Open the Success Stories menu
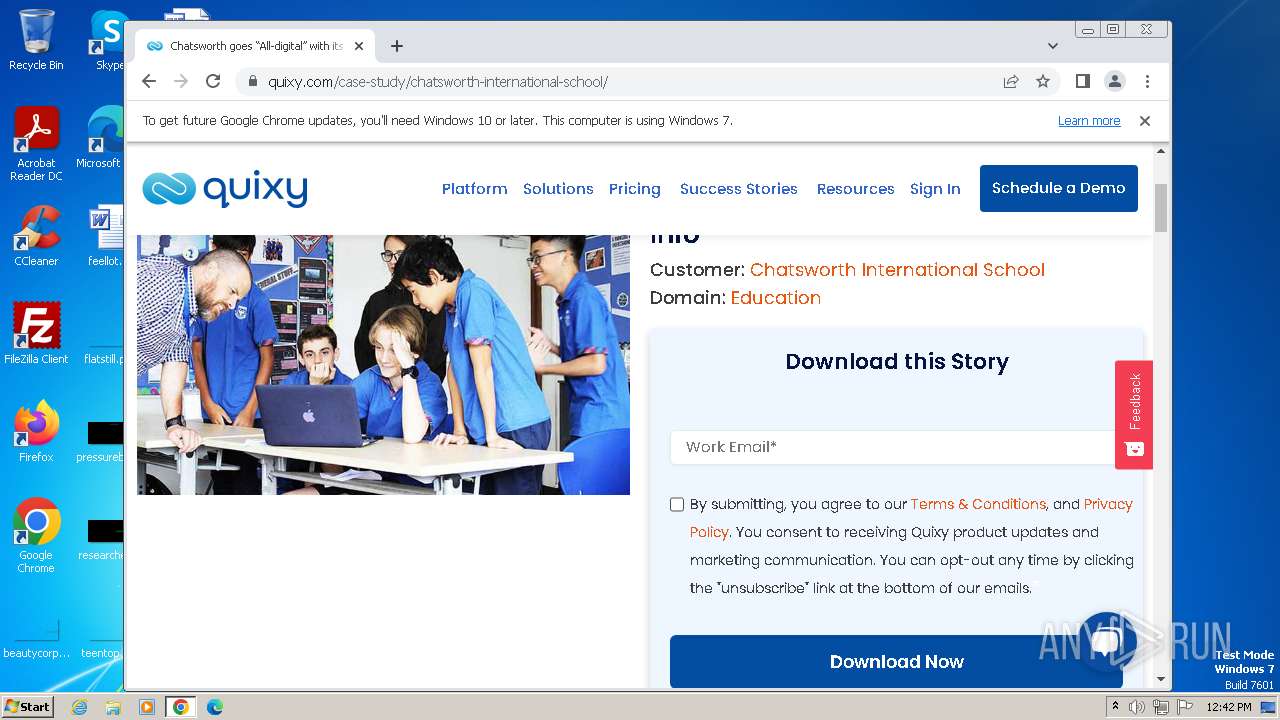The width and height of the screenshot is (1280, 720). (x=739, y=189)
